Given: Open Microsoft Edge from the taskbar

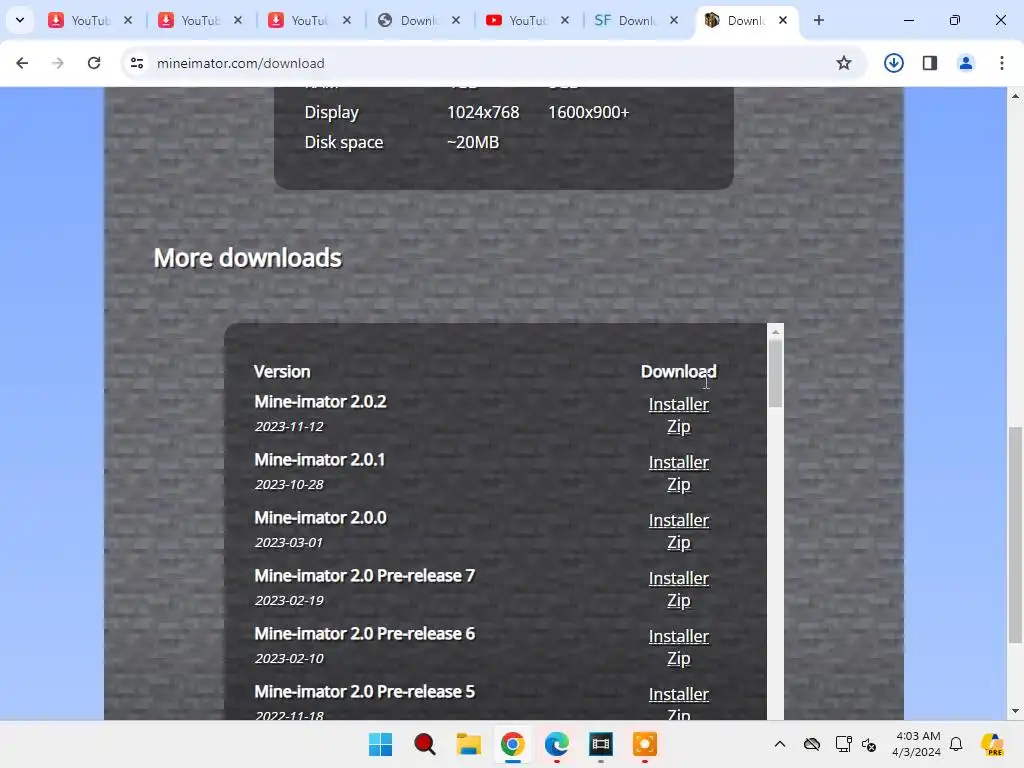Looking at the screenshot, I should coord(556,744).
